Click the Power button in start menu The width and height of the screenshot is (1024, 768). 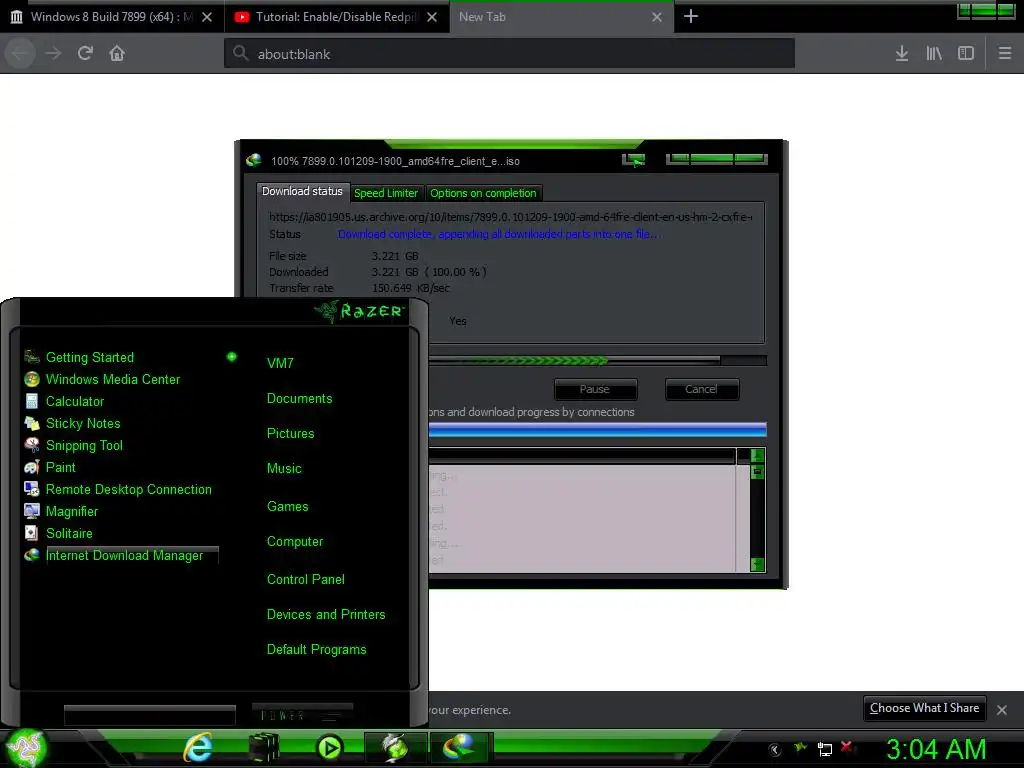coord(302,715)
